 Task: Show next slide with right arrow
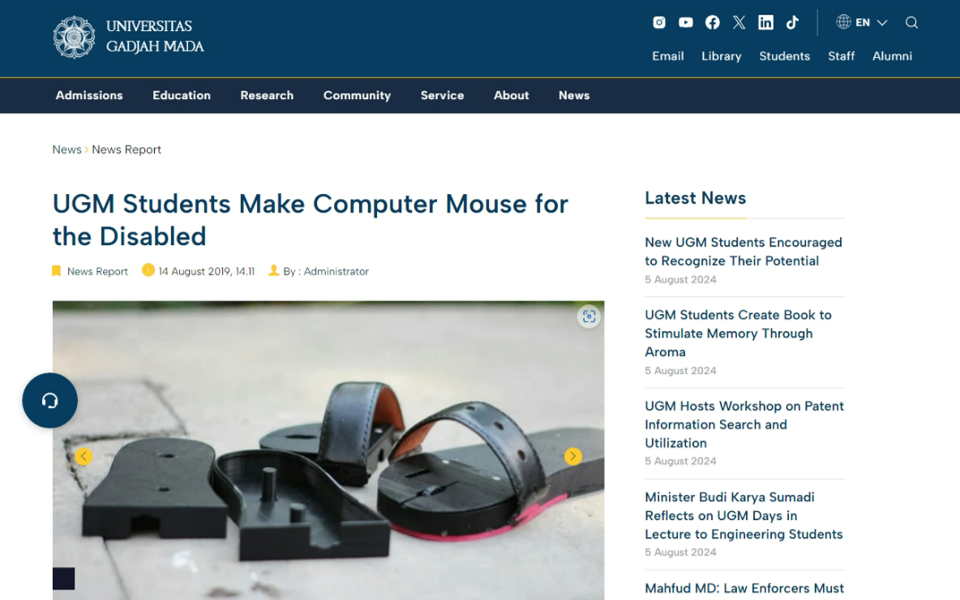pos(573,456)
